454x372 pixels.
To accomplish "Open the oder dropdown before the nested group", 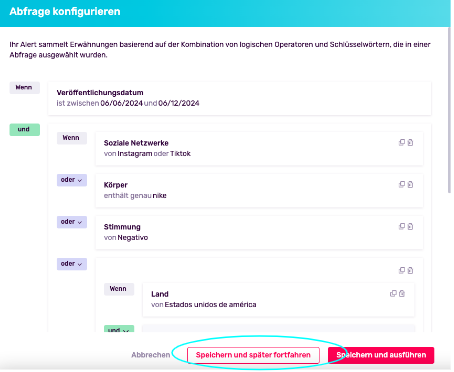I will point(72,264).
